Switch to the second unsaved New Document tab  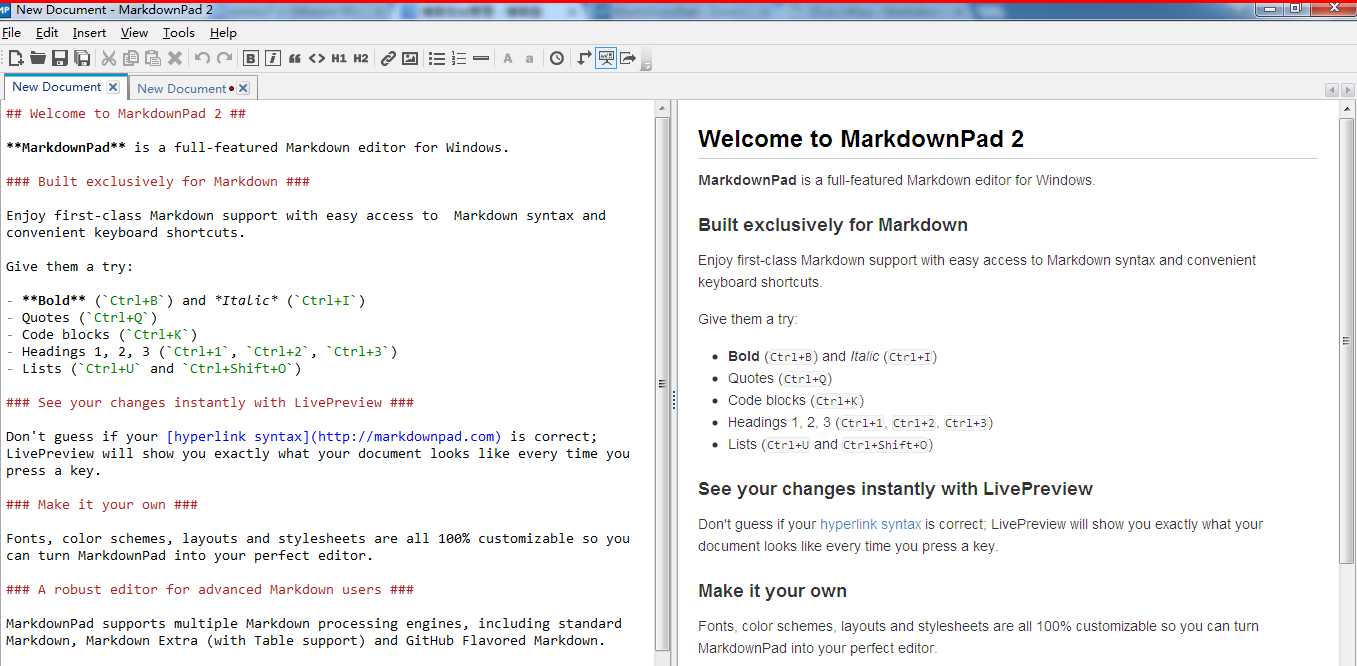tap(182, 88)
